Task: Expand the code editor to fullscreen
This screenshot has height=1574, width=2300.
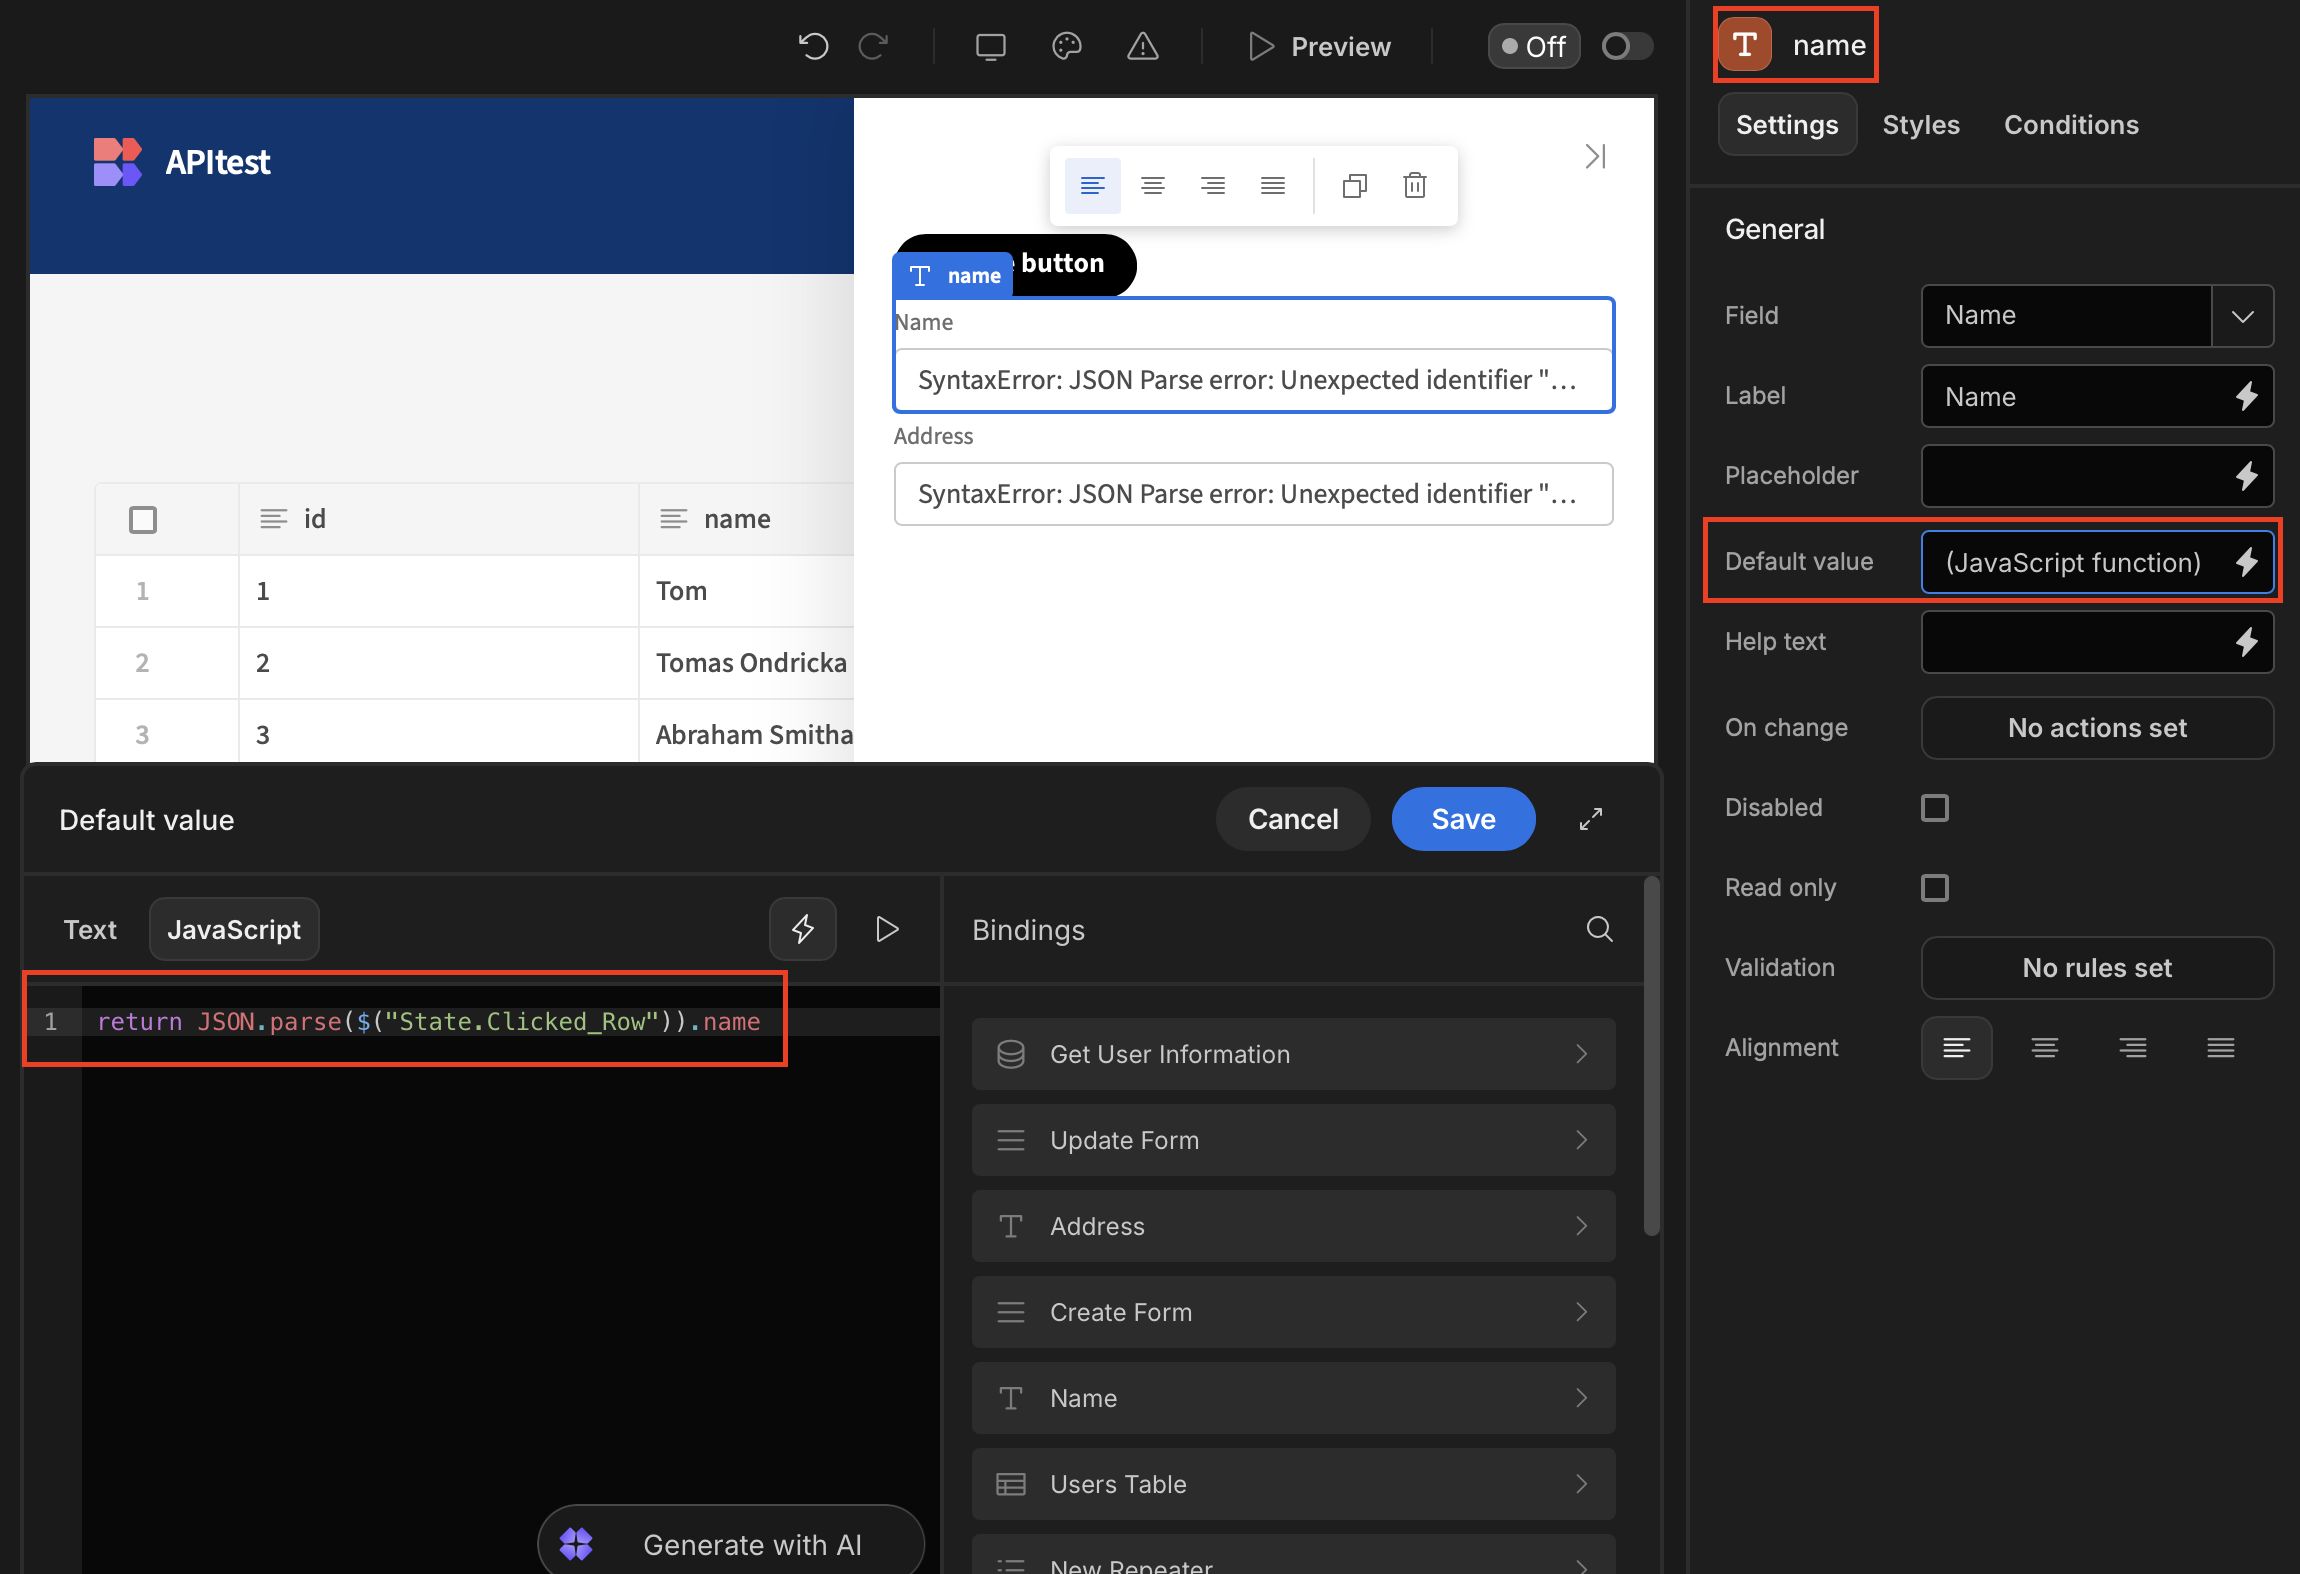Action: pos(1590,819)
